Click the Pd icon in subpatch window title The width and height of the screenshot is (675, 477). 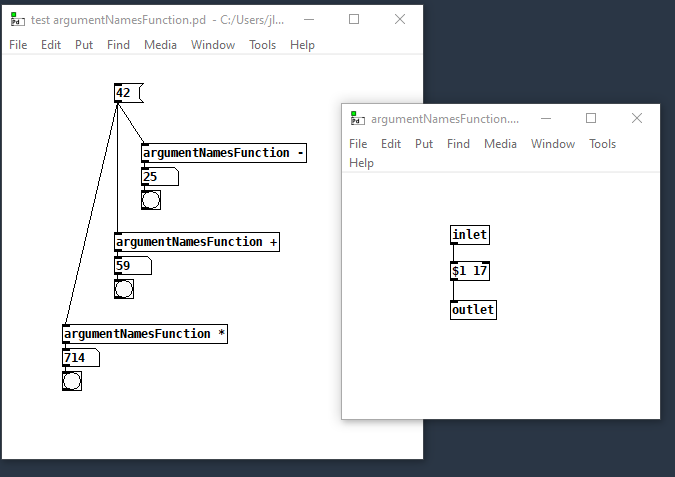(357, 119)
